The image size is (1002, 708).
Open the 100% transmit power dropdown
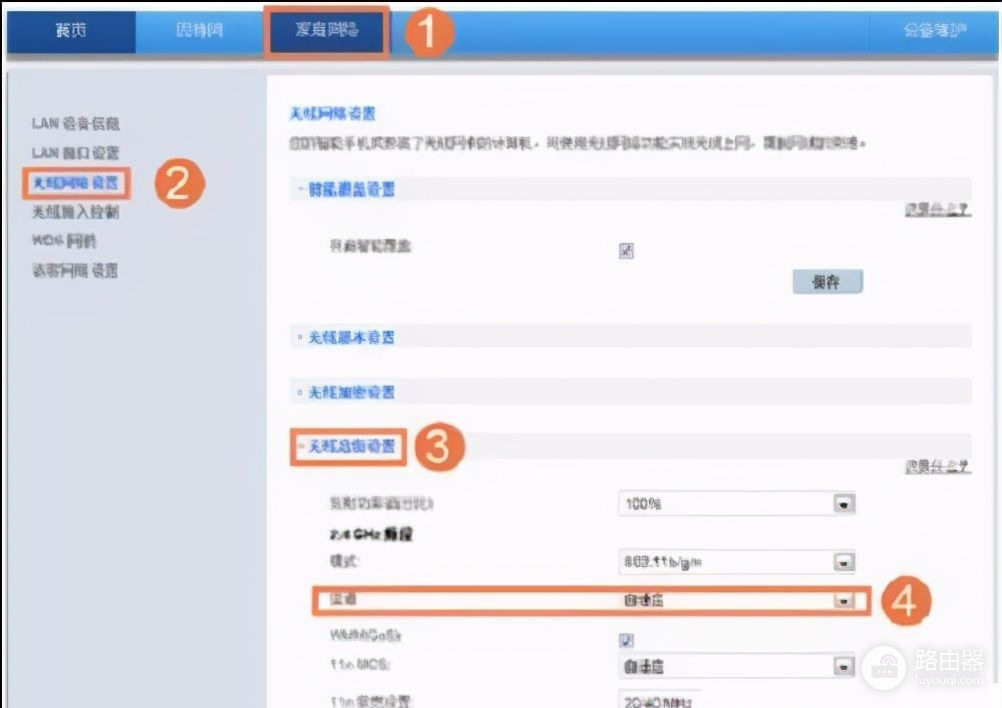(x=843, y=504)
